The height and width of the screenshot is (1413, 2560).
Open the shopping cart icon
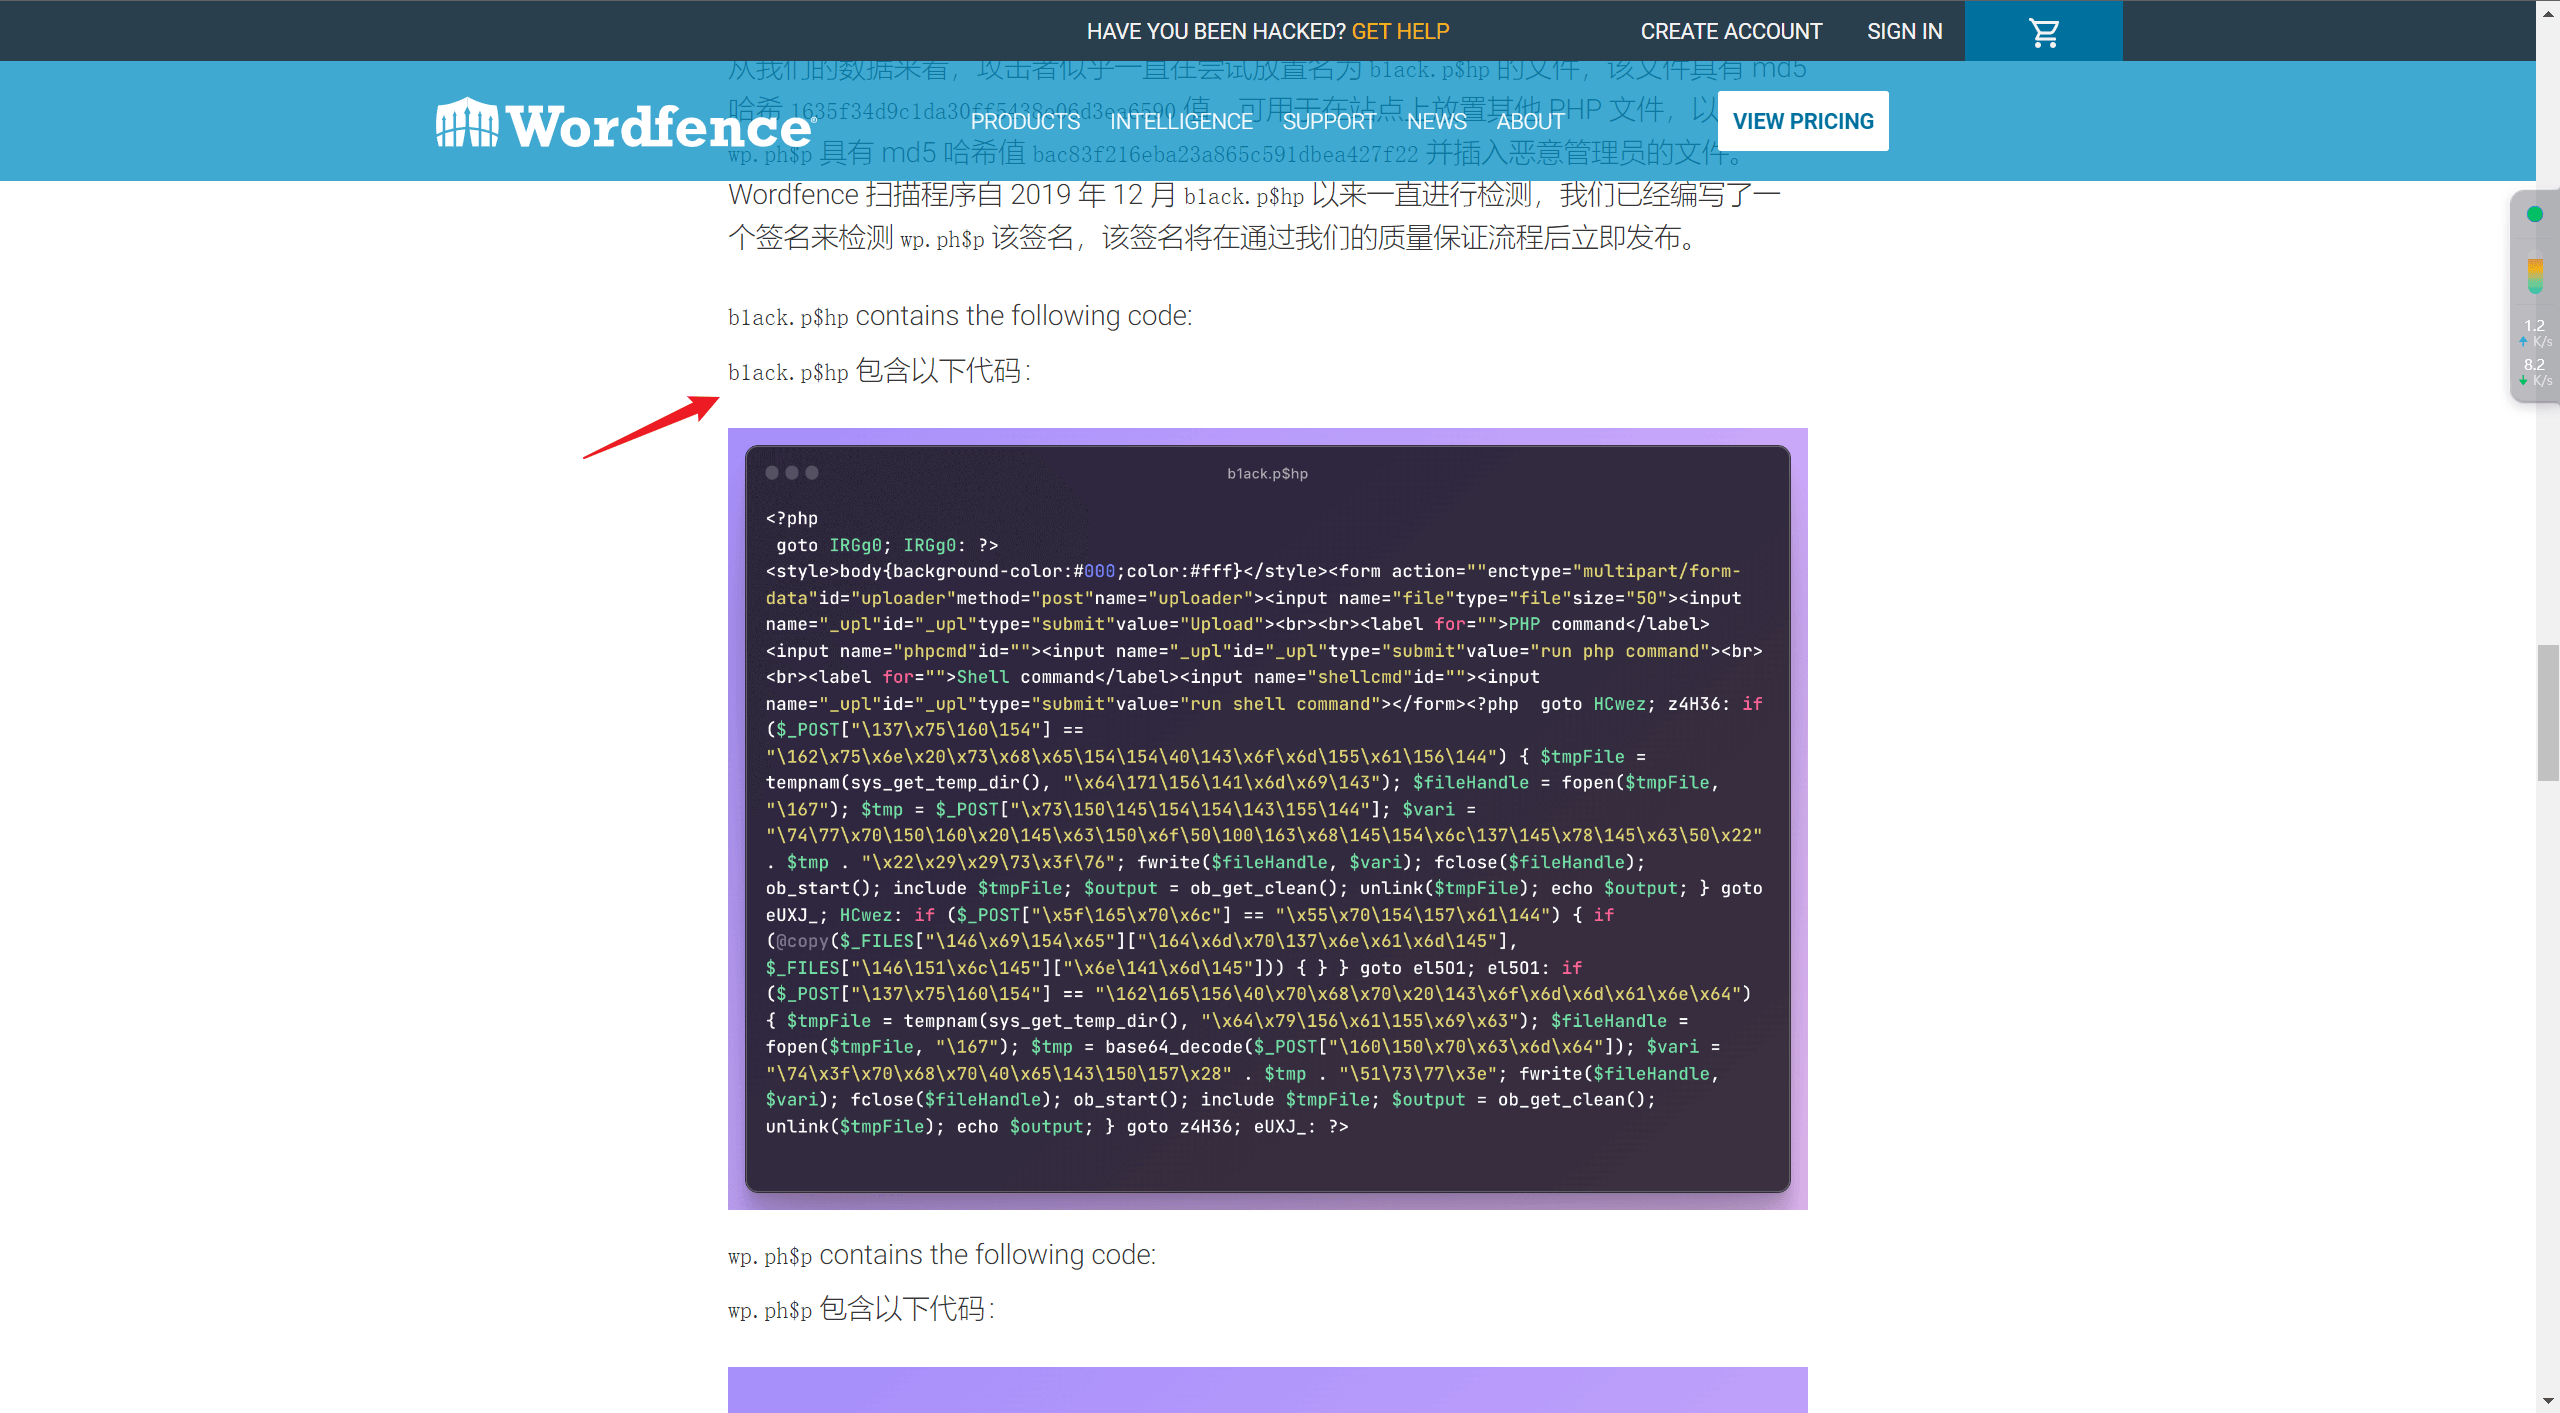point(2043,32)
